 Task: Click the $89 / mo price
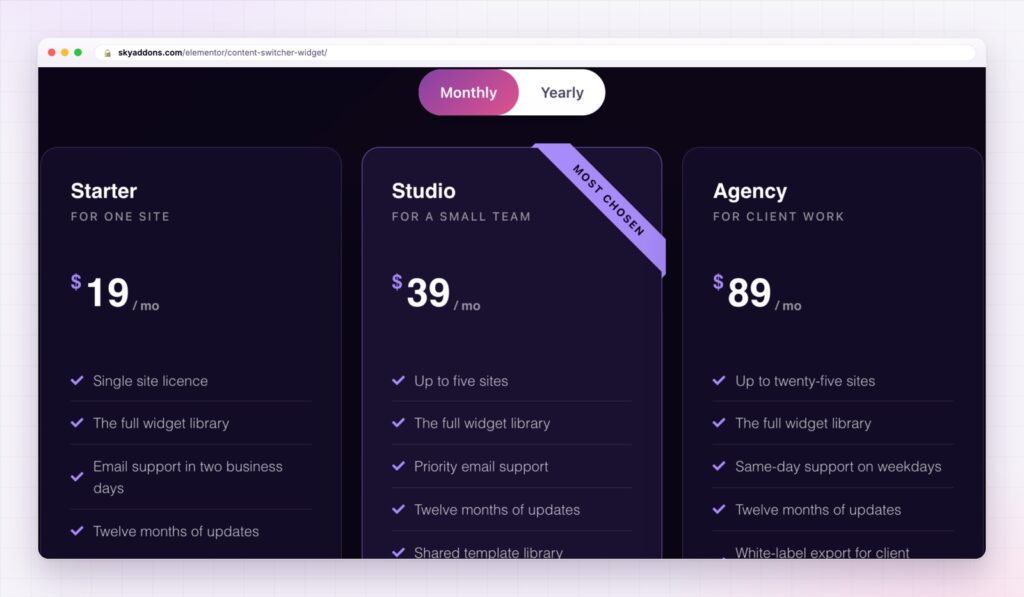coord(757,293)
